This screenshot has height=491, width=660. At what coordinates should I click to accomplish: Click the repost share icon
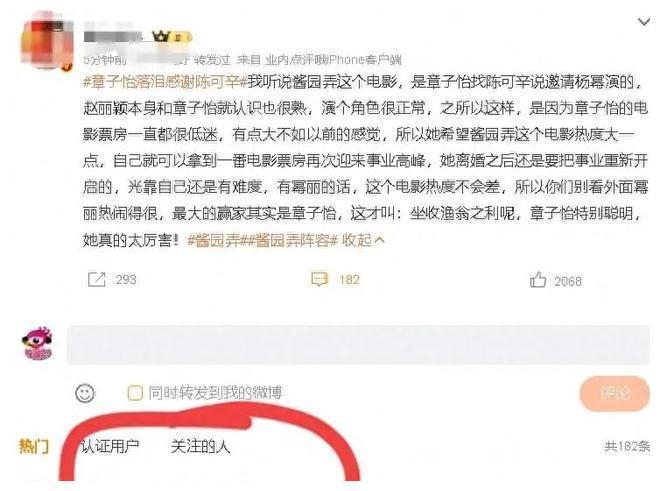pyautogui.click(x=96, y=280)
